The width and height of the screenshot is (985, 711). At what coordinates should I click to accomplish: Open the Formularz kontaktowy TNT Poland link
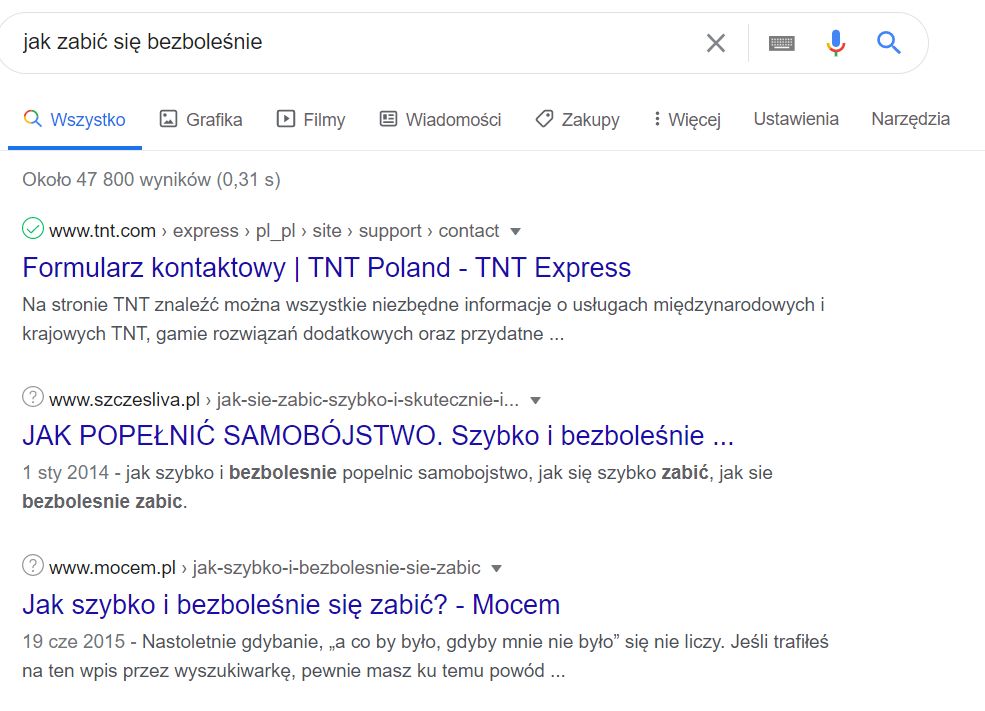[327, 268]
